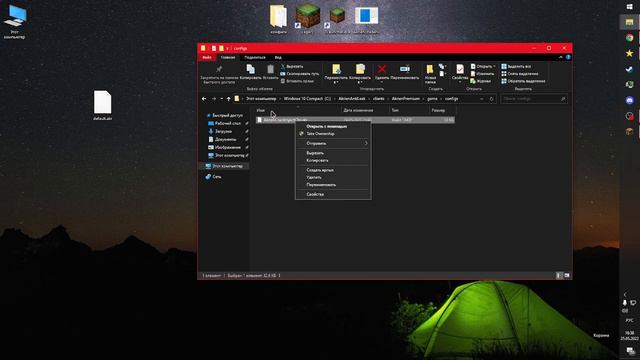The width and height of the screenshot is (640, 360).
Task: Switch to Поделиться ribbon tab
Action: tap(255, 58)
